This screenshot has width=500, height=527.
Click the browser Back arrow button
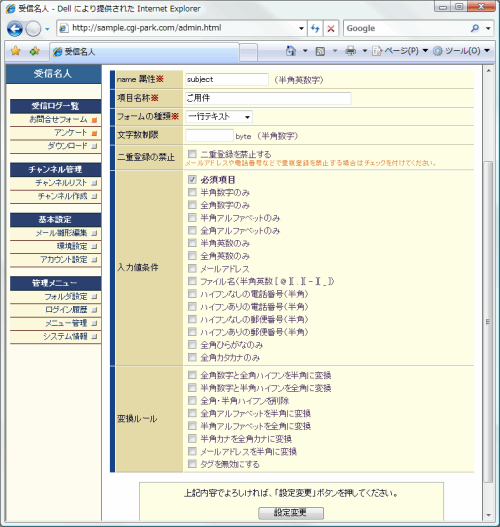(15, 29)
